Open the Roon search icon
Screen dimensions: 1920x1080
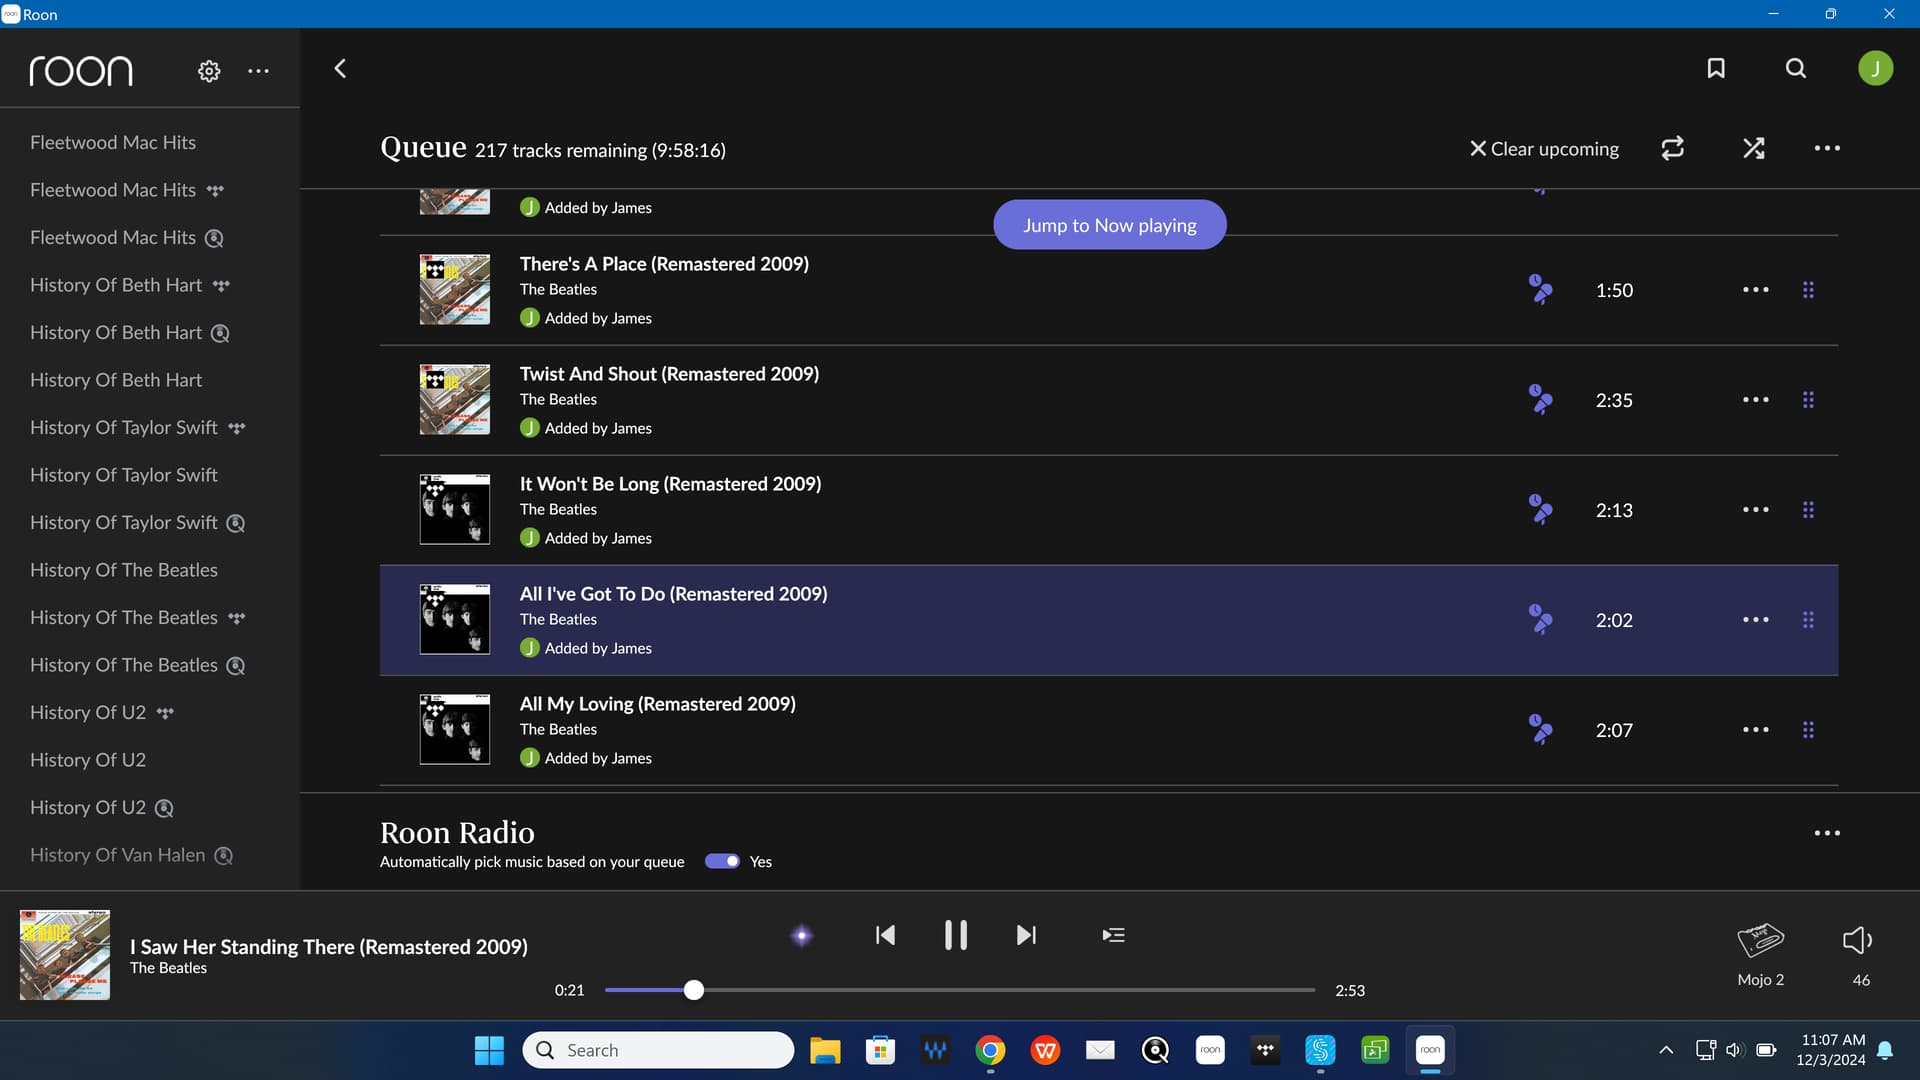(1796, 68)
